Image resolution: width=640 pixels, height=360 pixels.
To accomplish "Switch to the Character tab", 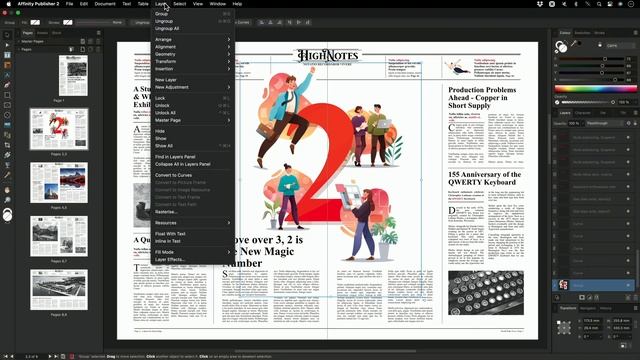I will click(582, 113).
